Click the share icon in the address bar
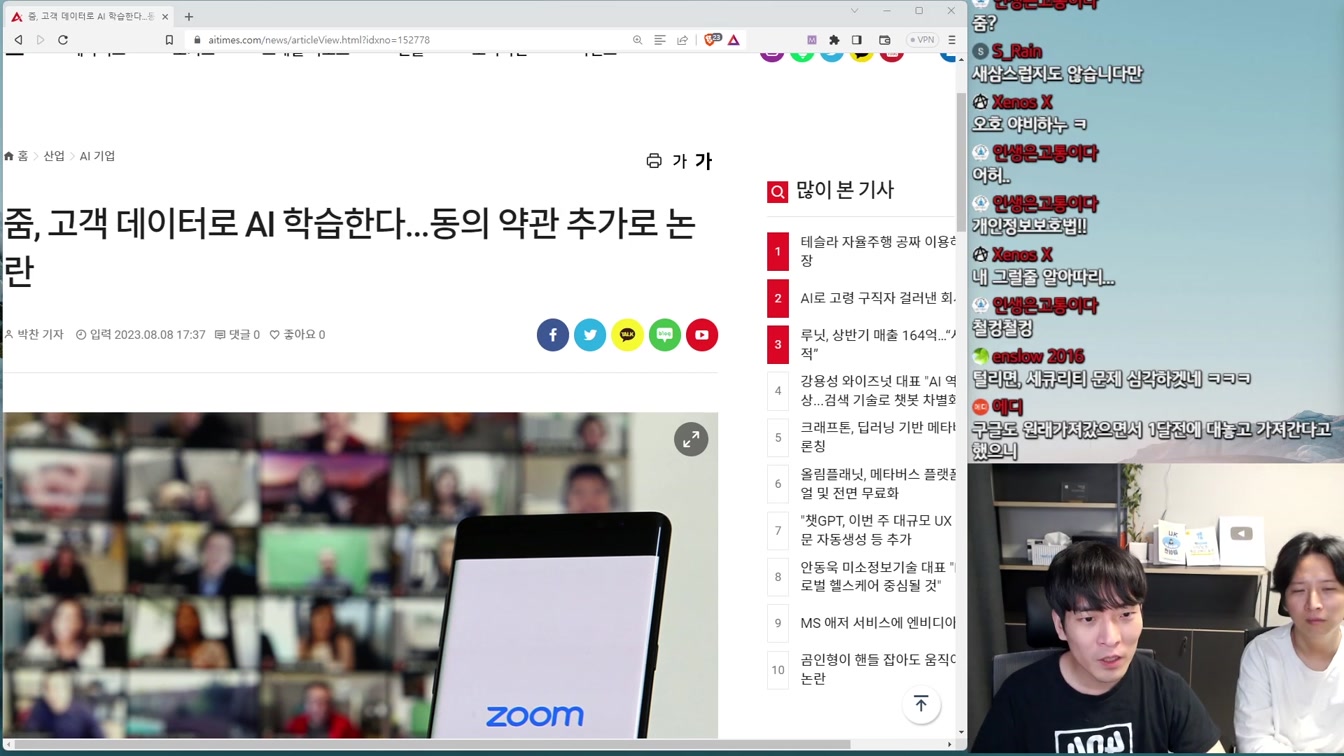This screenshot has height=756, width=1344. point(682,40)
